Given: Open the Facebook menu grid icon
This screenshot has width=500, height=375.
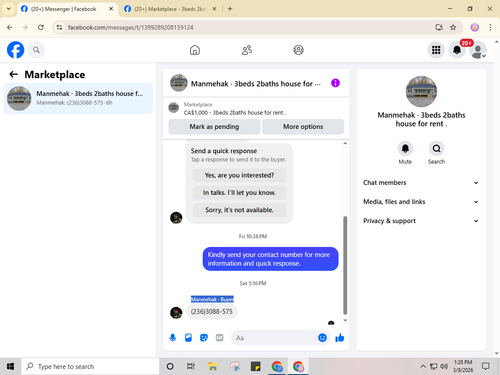Looking at the screenshot, I should point(436,50).
